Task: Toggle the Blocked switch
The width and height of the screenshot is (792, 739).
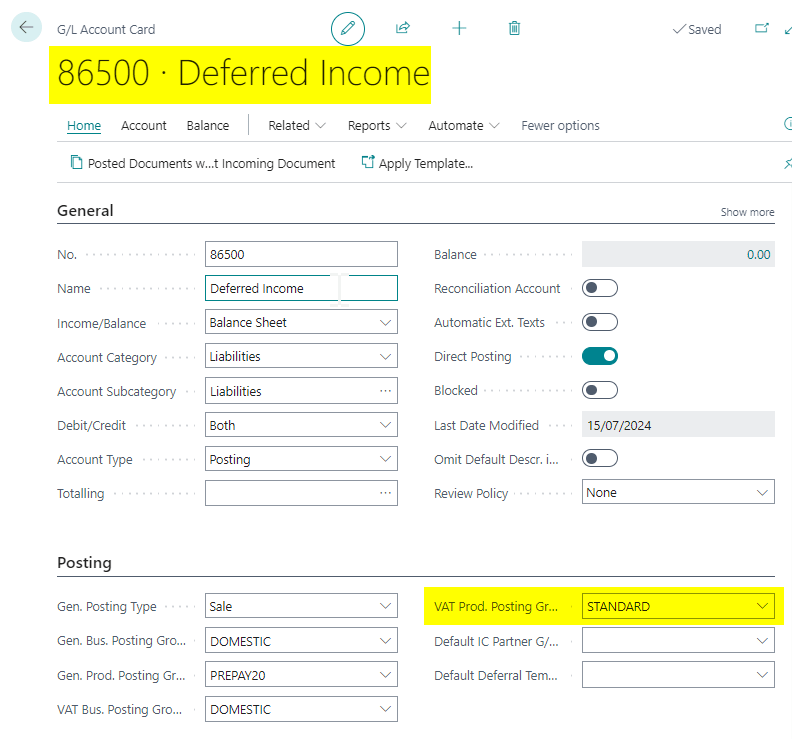Action: 600,390
